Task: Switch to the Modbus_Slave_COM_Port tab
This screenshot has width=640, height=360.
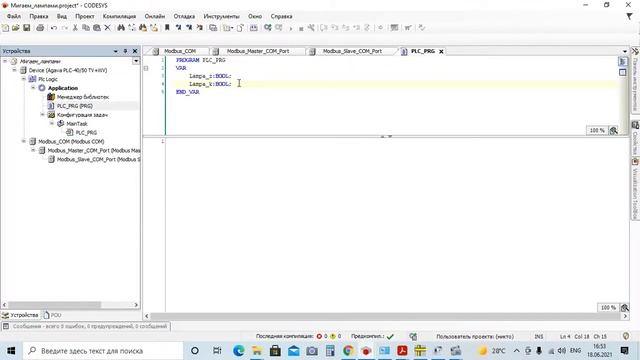Action: click(x=352, y=51)
